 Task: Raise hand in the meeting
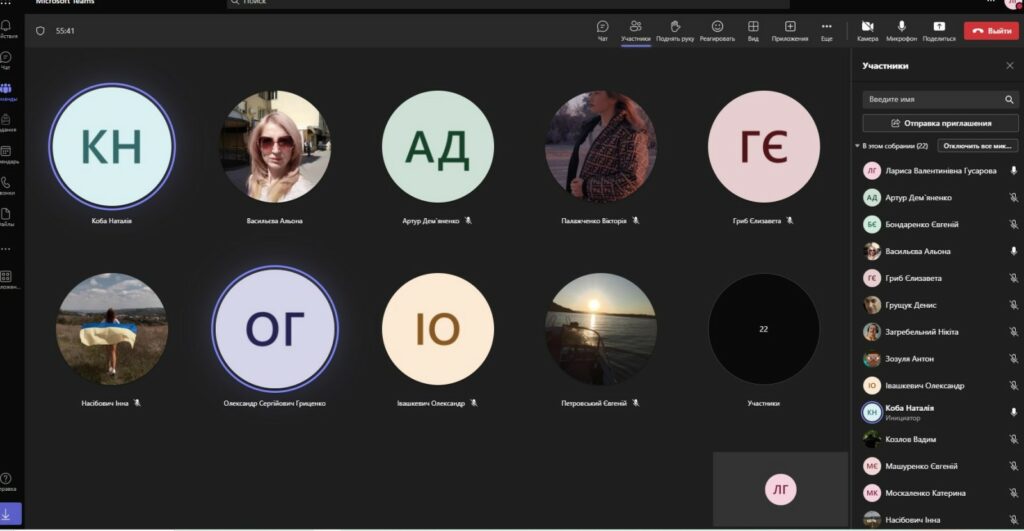coord(675,30)
